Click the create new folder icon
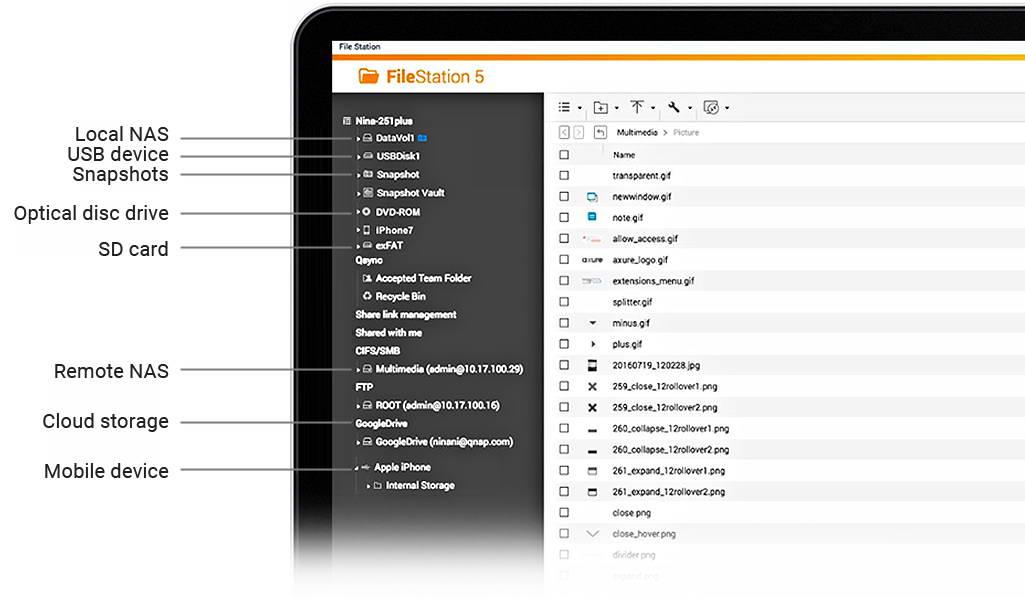This screenshot has width=1025, height=600. pyautogui.click(x=600, y=108)
